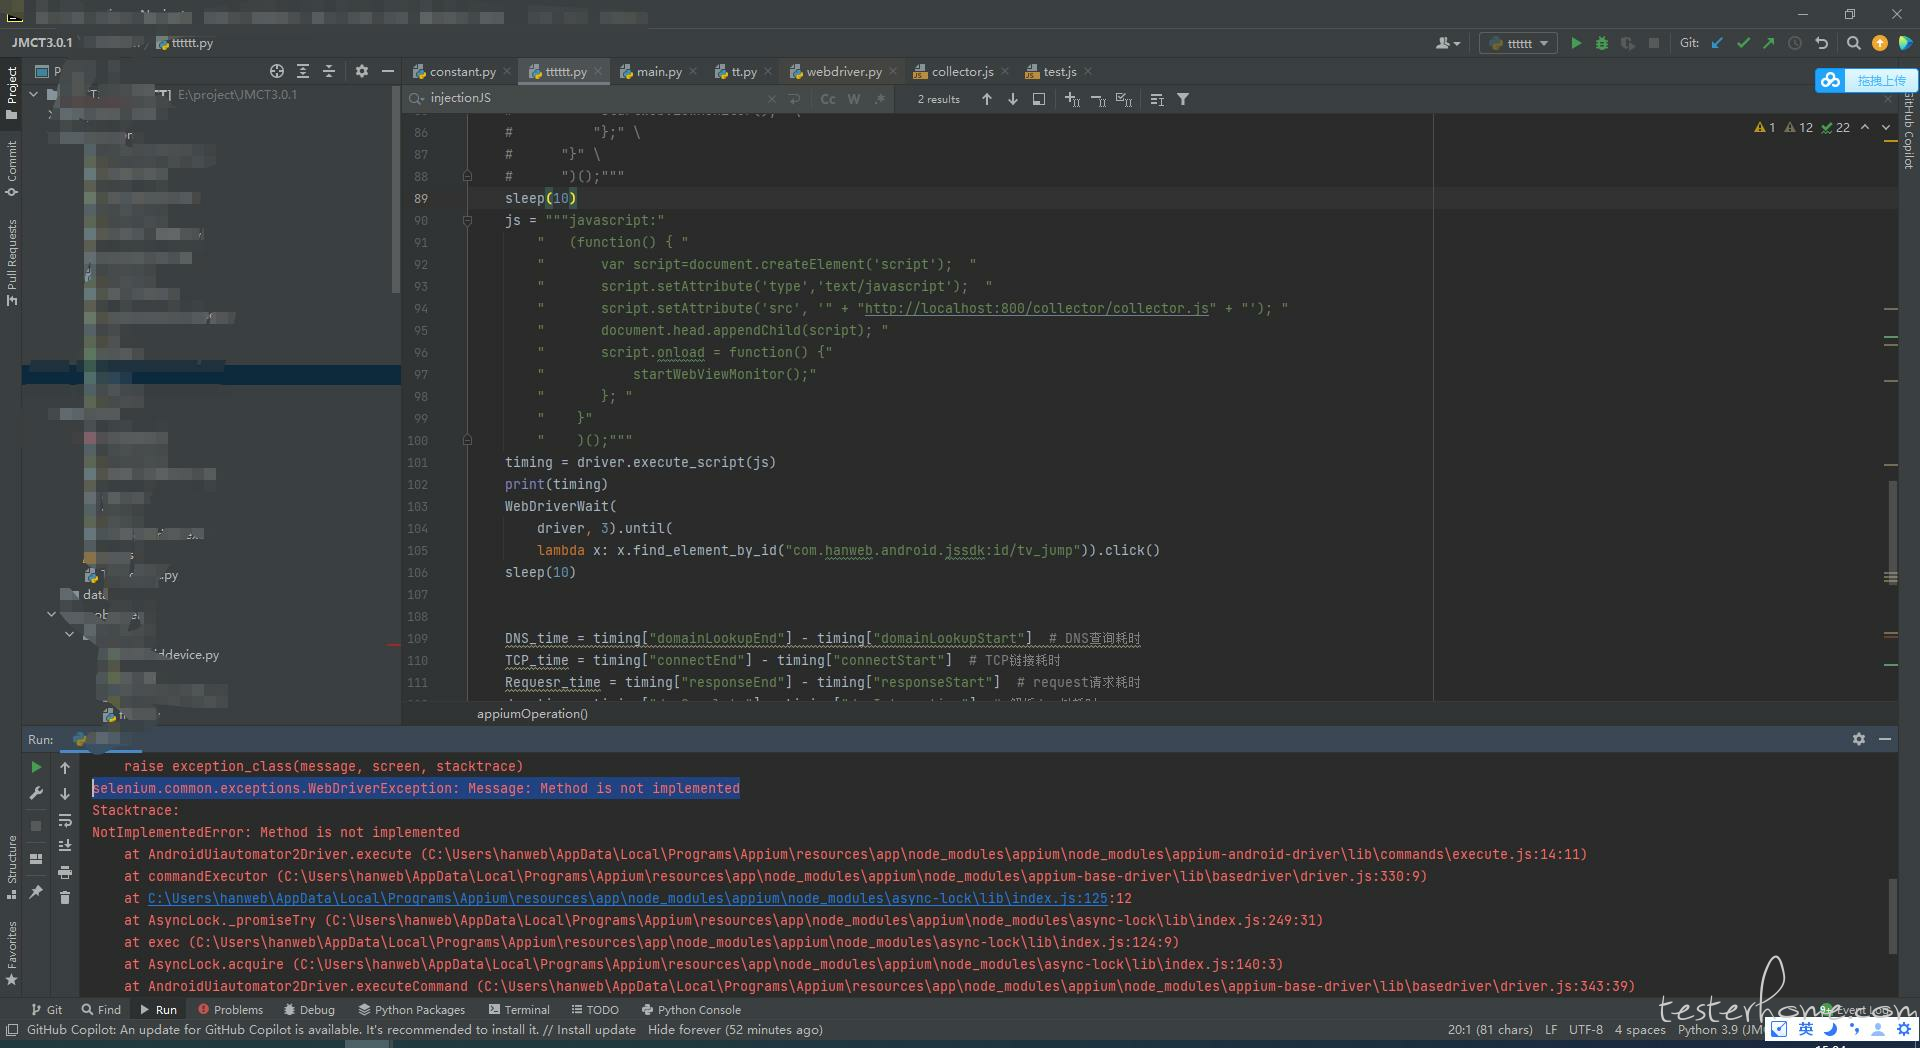Click scroll to end icon in Run console
1920x1048 pixels.
pyautogui.click(x=65, y=846)
